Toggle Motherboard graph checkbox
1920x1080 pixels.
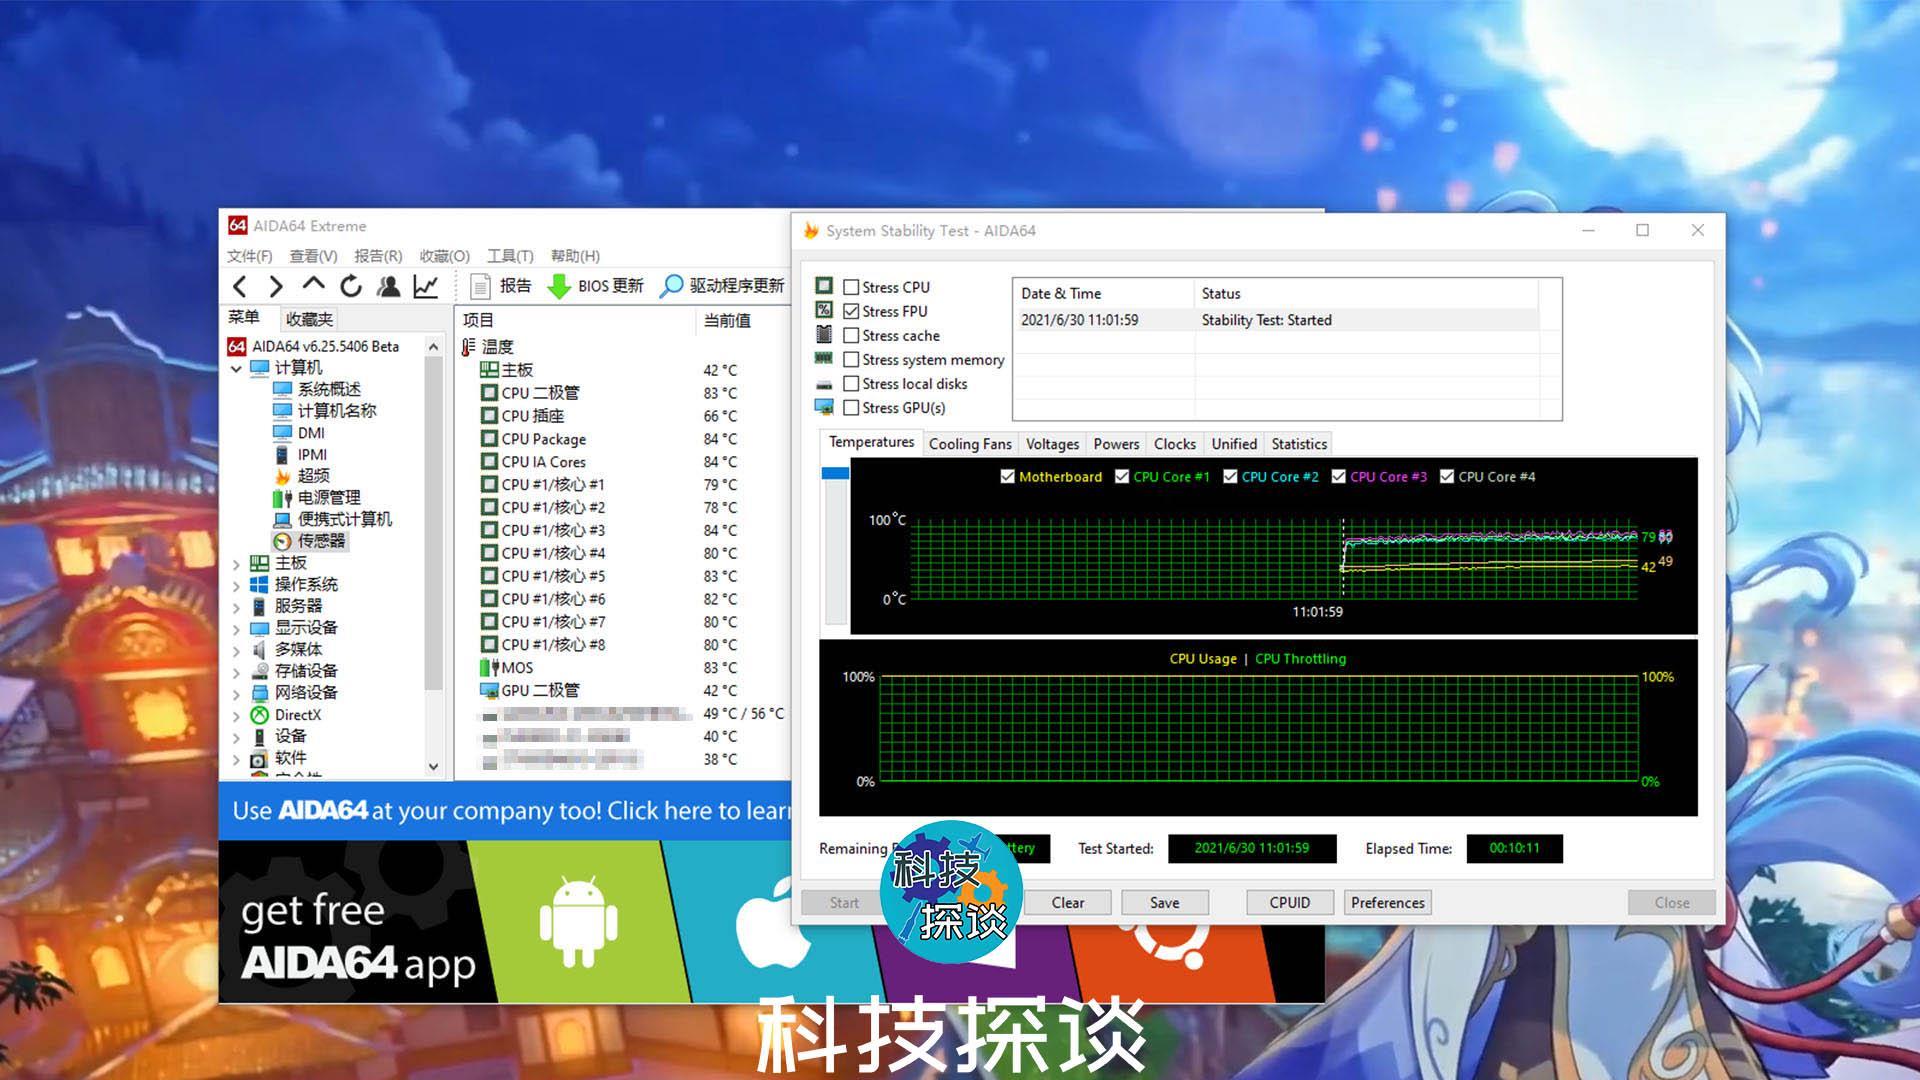[1008, 476]
